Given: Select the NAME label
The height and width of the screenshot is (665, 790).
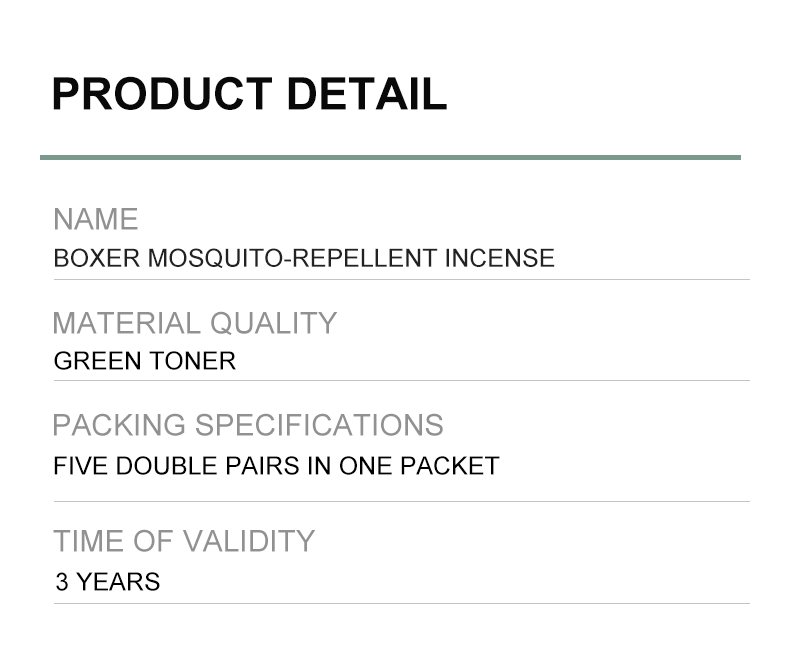Looking at the screenshot, I should 96,219.
